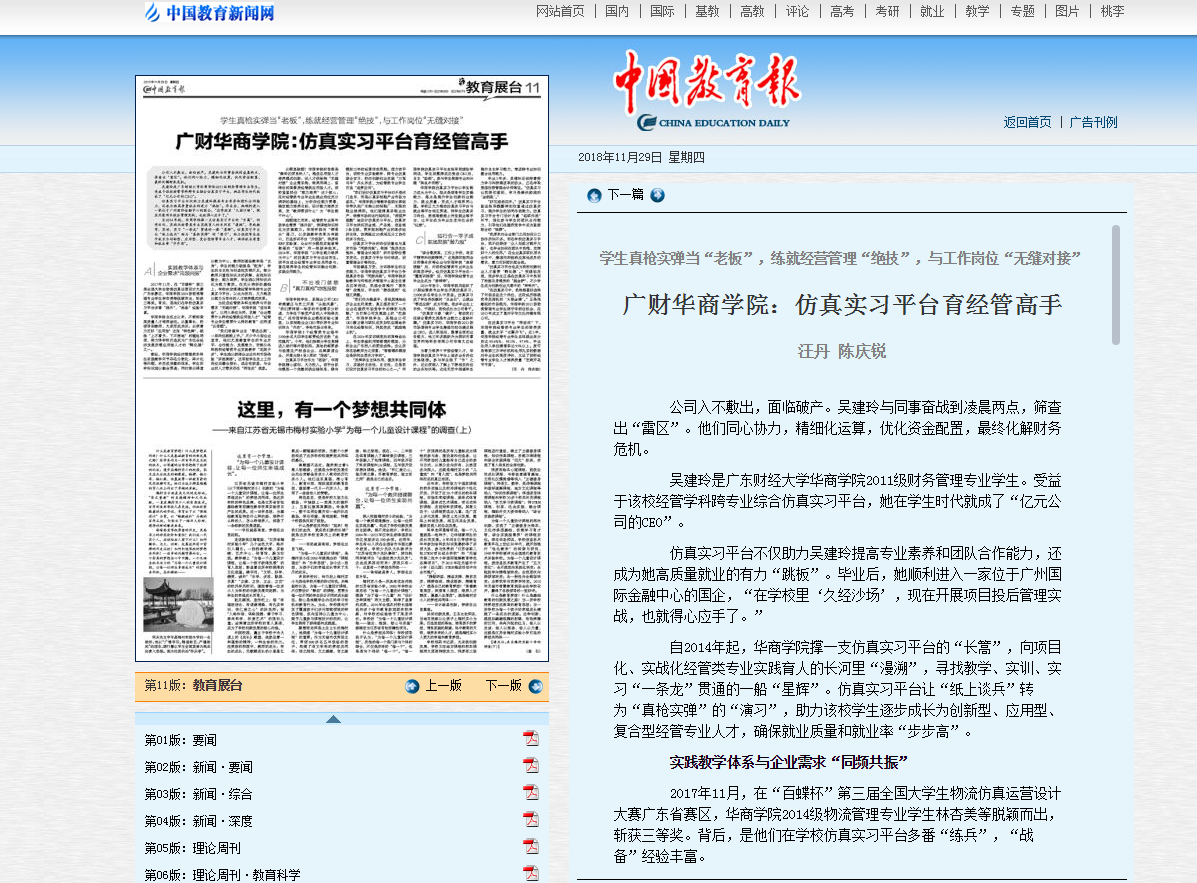This screenshot has height=883, width=1197.
Task: Open 第02版：新闻·要闻
Action: click(x=198, y=767)
